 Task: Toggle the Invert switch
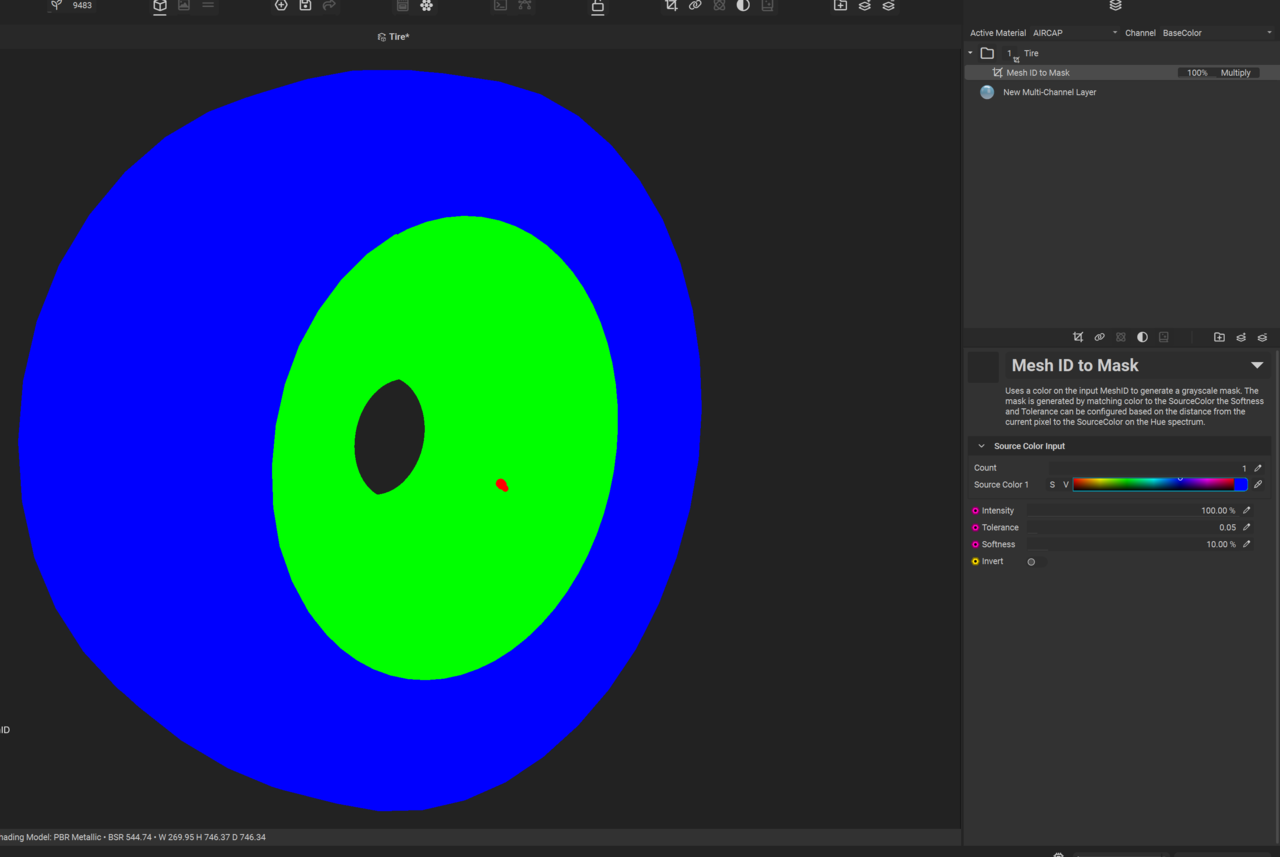point(1033,562)
